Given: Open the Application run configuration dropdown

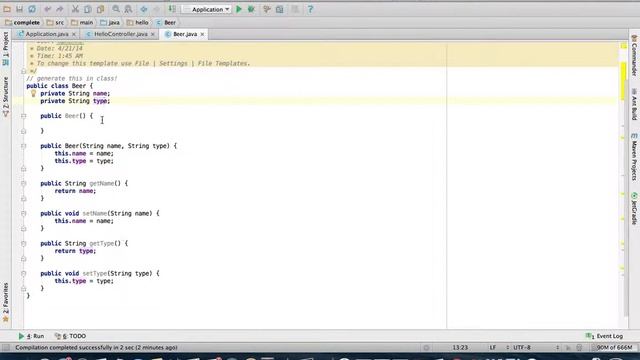Looking at the screenshot, I should pyautogui.click(x=207, y=9).
